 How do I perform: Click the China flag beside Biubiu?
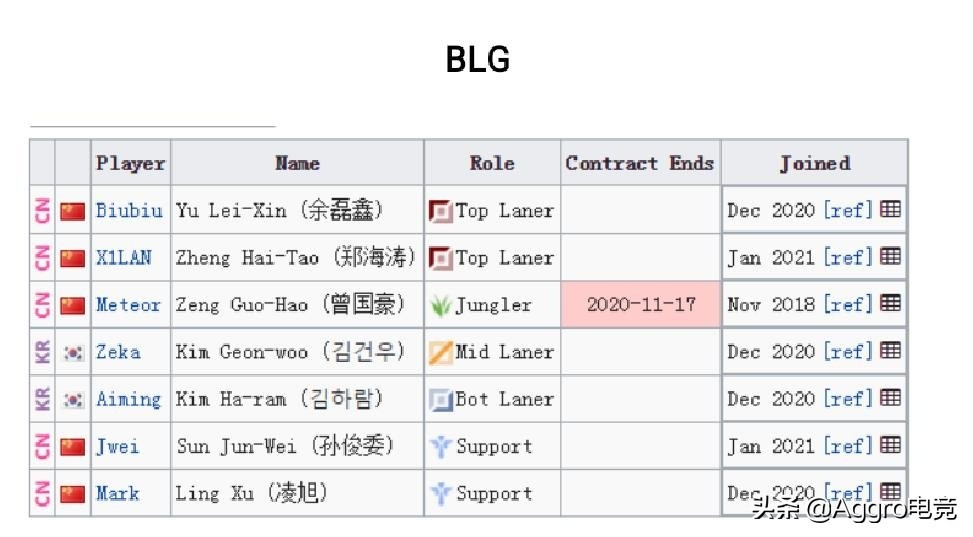click(73, 211)
